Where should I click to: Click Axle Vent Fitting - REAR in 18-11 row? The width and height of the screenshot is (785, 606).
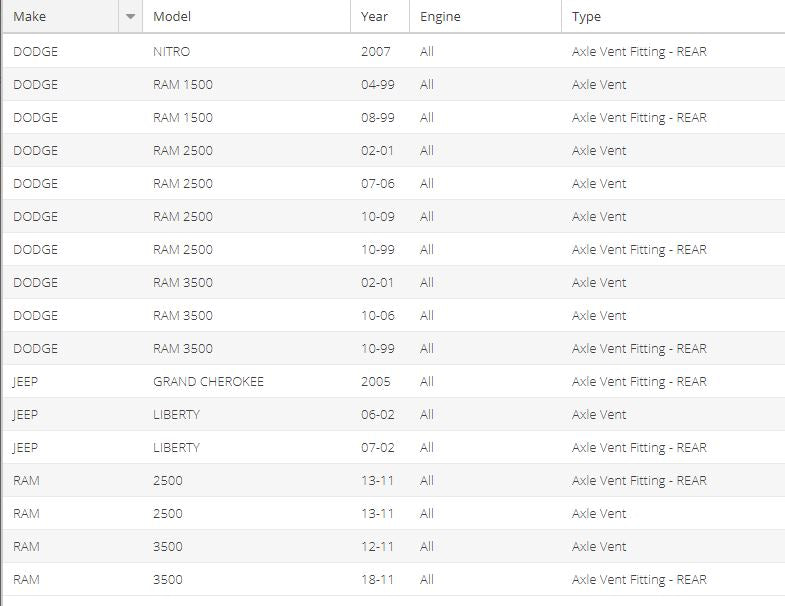tap(639, 580)
